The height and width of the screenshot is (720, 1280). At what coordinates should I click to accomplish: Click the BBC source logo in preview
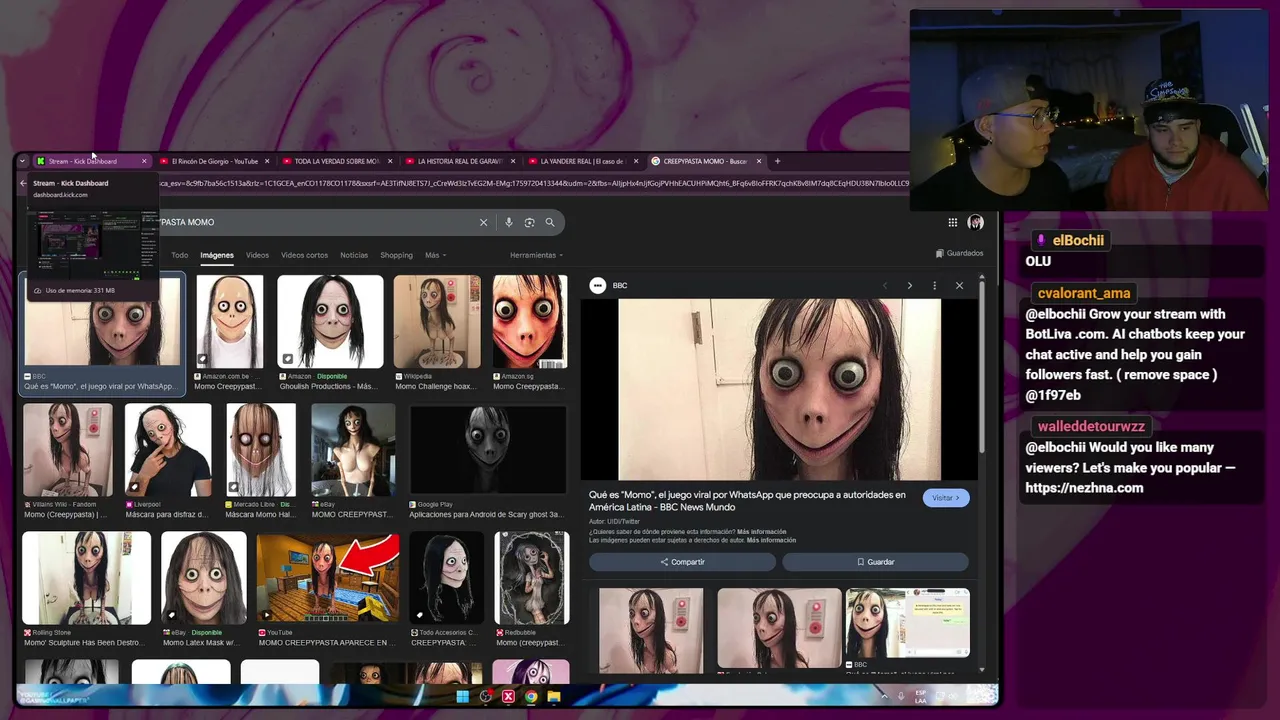[598, 286]
